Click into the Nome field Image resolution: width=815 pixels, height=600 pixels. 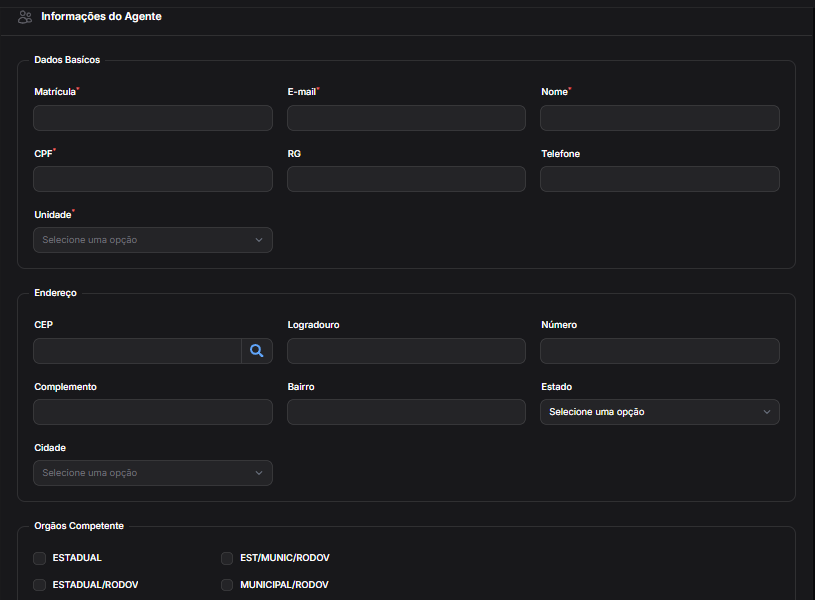659,118
